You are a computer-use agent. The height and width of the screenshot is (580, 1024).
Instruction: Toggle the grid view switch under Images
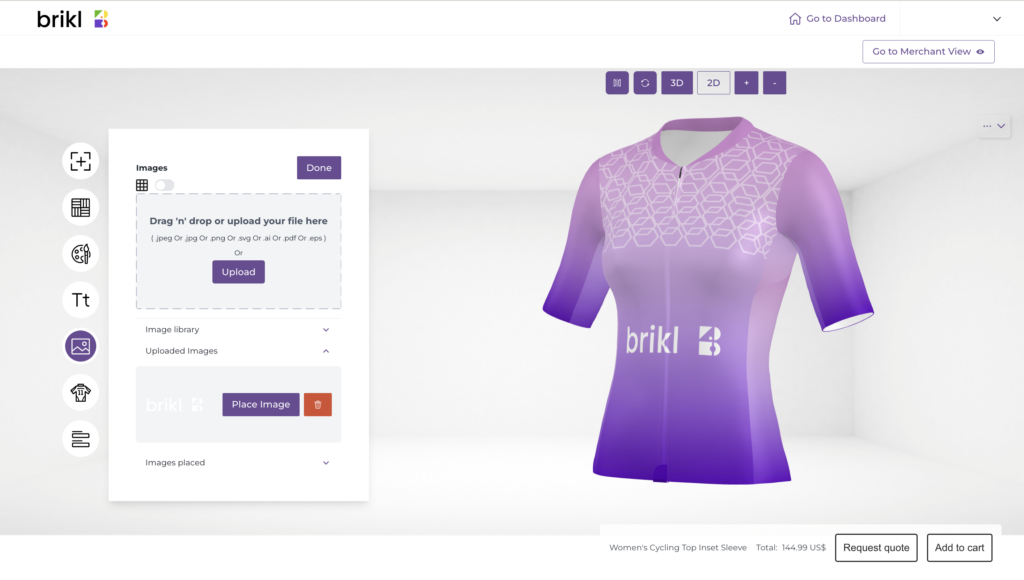(165, 185)
